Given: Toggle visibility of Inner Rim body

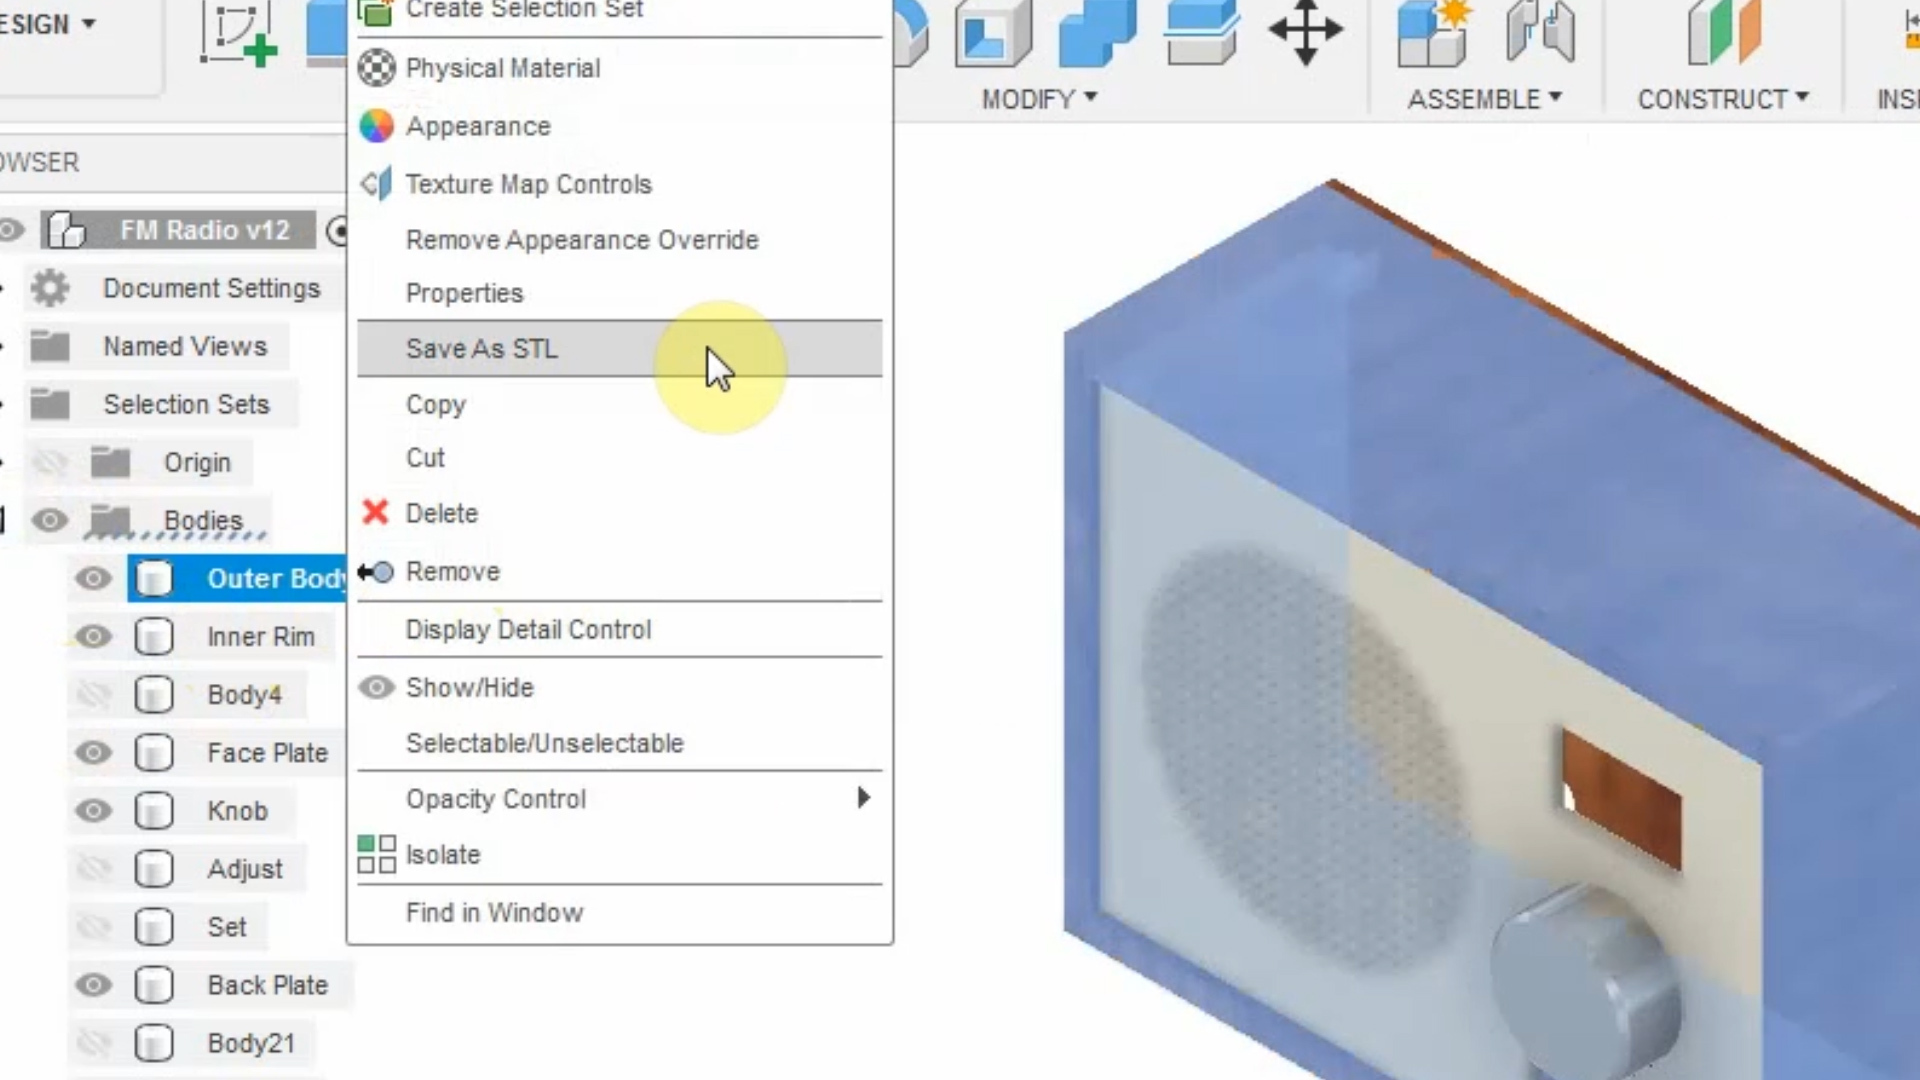Looking at the screenshot, I should click(x=94, y=637).
